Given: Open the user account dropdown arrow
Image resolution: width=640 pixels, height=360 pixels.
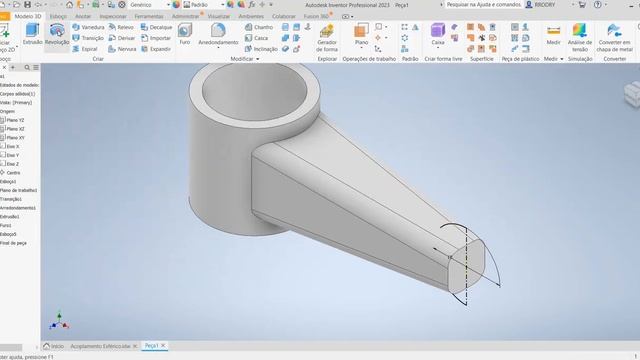Looking at the screenshot, I should 573,4.
